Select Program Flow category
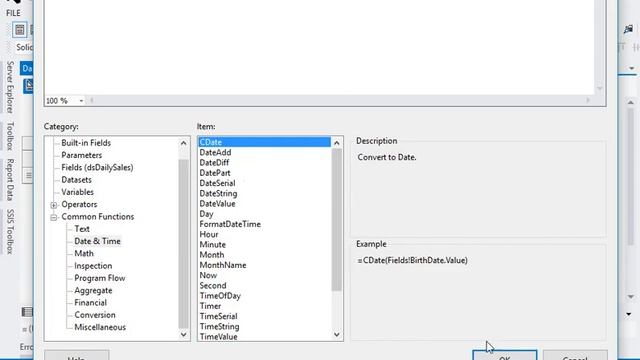The height and width of the screenshot is (360, 640). point(100,278)
